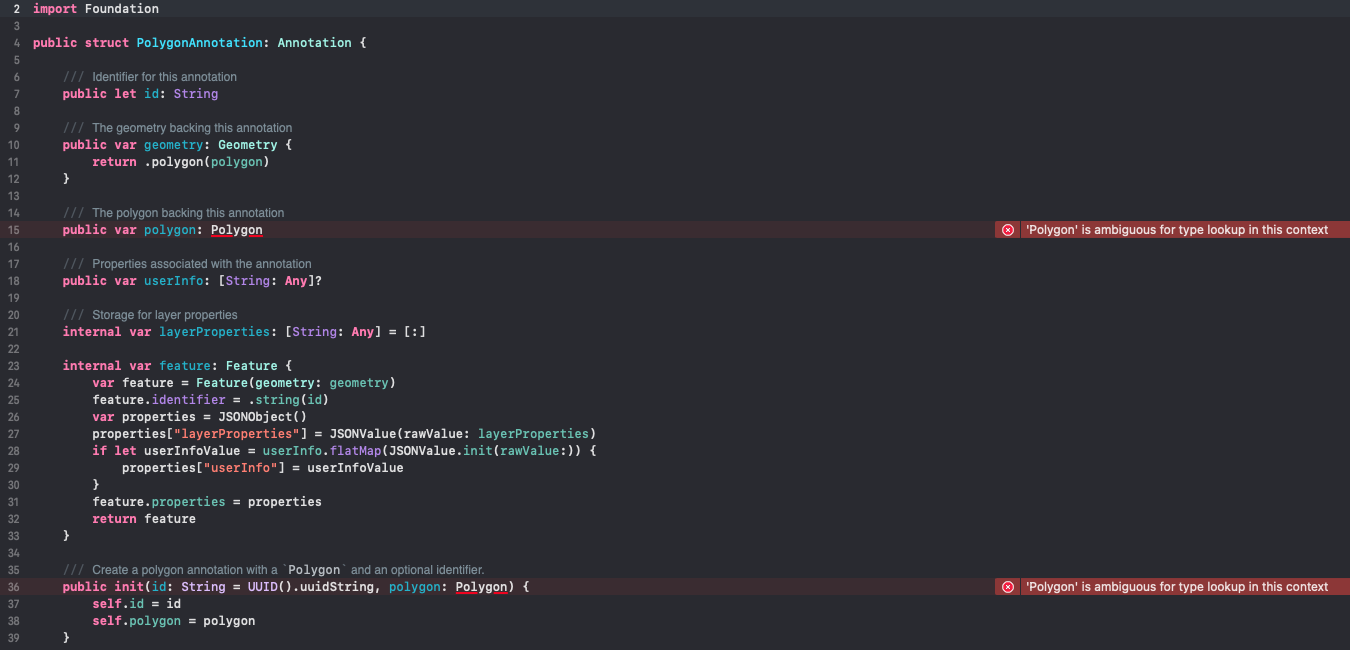Click the underlined Polygon type on line 36
Image resolution: width=1350 pixels, height=650 pixels.
coord(482,587)
